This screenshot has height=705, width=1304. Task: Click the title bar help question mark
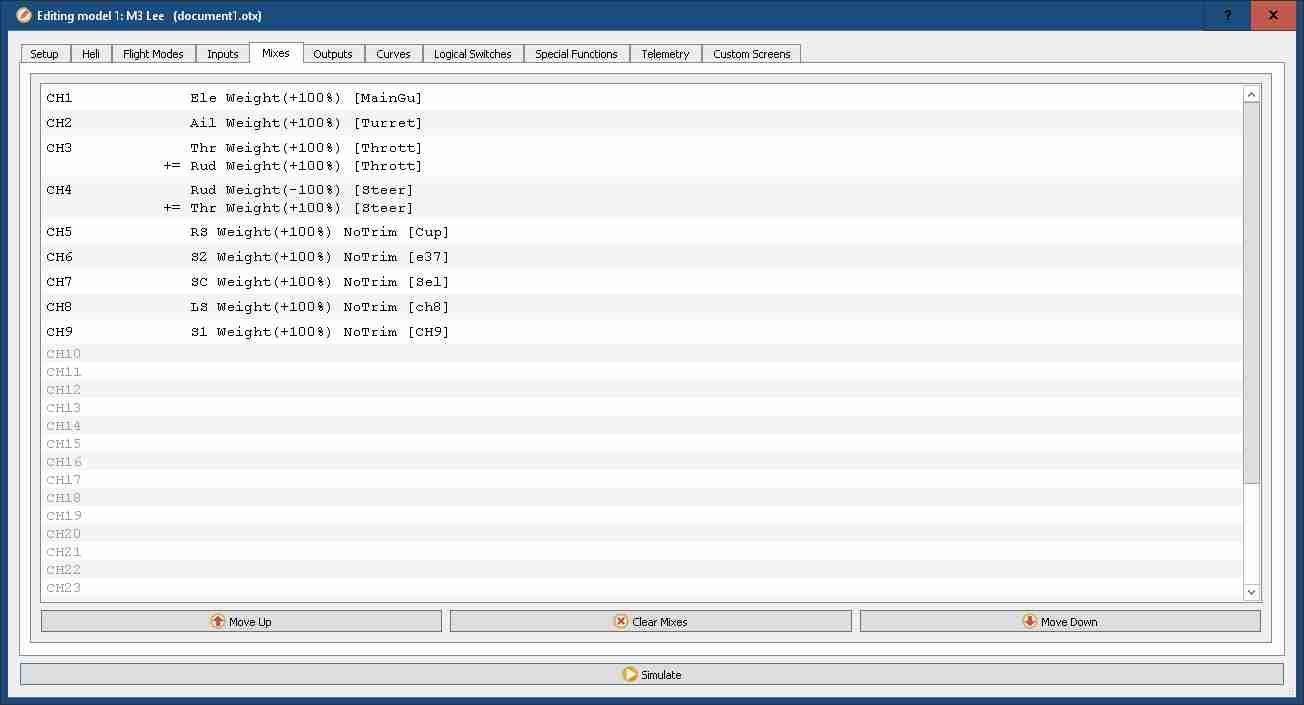coord(1228,16)
